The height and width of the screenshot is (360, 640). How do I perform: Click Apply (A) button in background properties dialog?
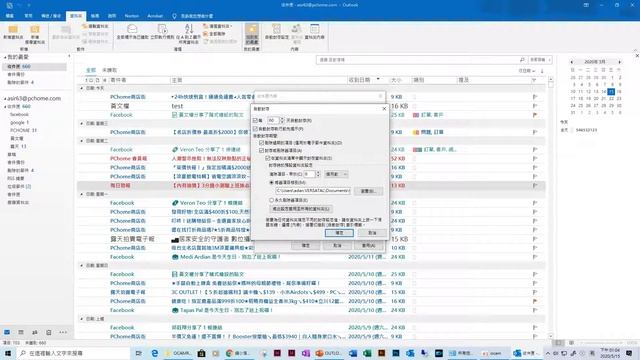[368, 245]
